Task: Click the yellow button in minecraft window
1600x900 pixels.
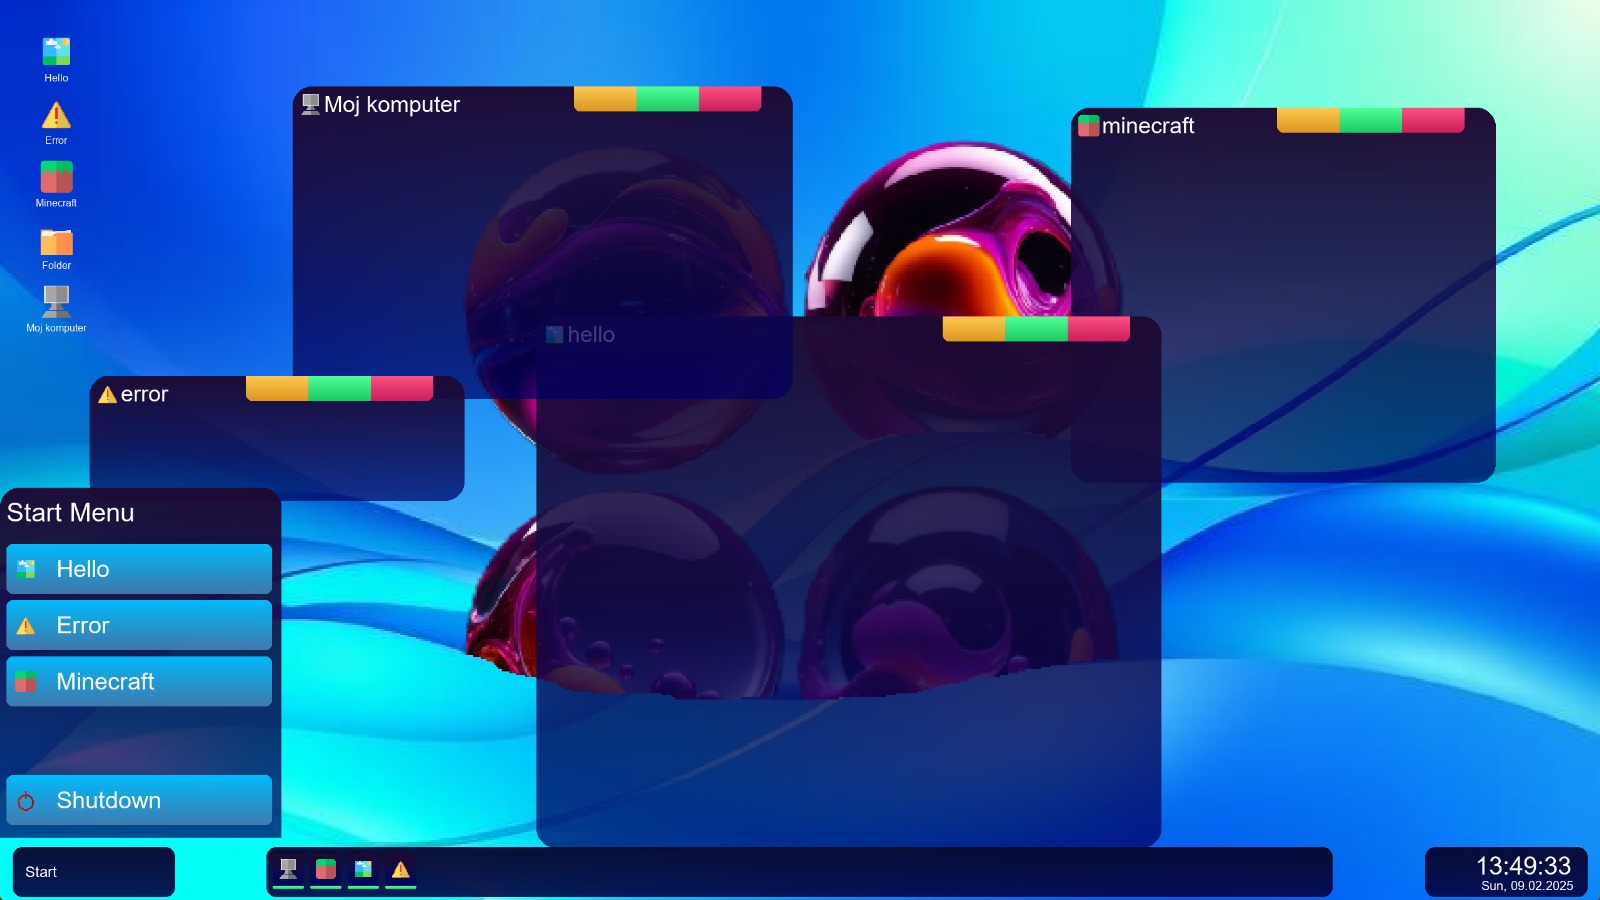Action: point(1308,120)
